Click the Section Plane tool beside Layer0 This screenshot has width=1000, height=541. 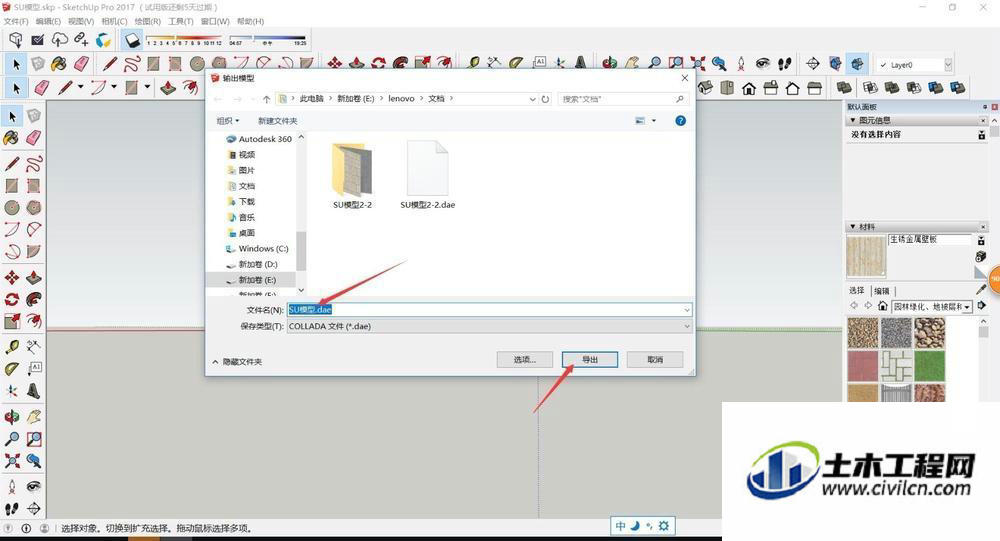pyautogui.click(x=812, y=63)
